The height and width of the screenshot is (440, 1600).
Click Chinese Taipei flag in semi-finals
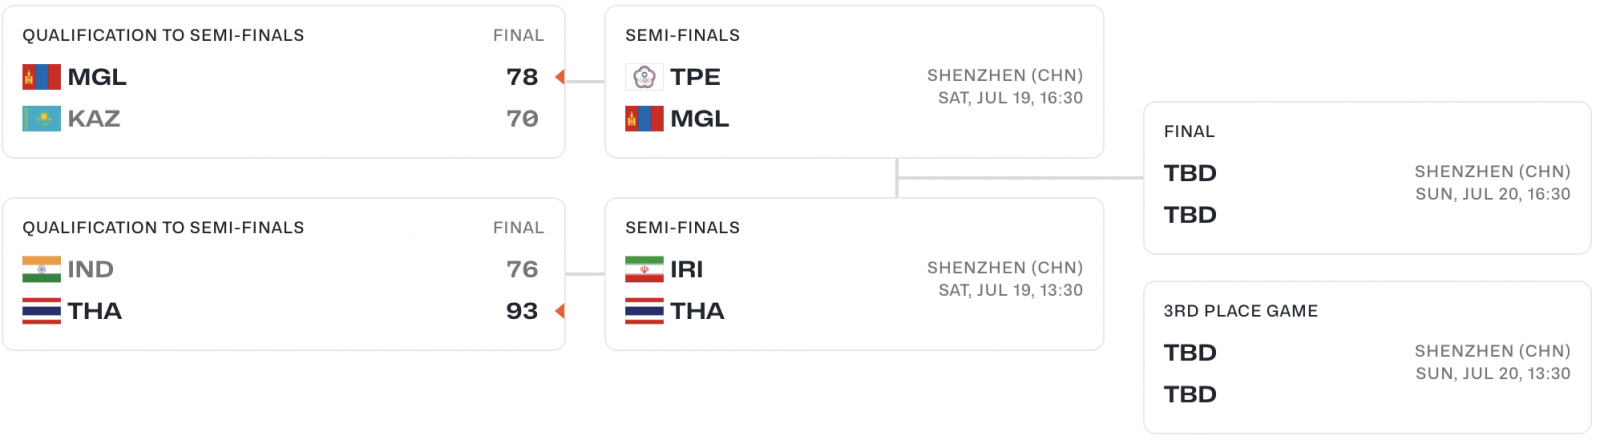pos(644,77)
